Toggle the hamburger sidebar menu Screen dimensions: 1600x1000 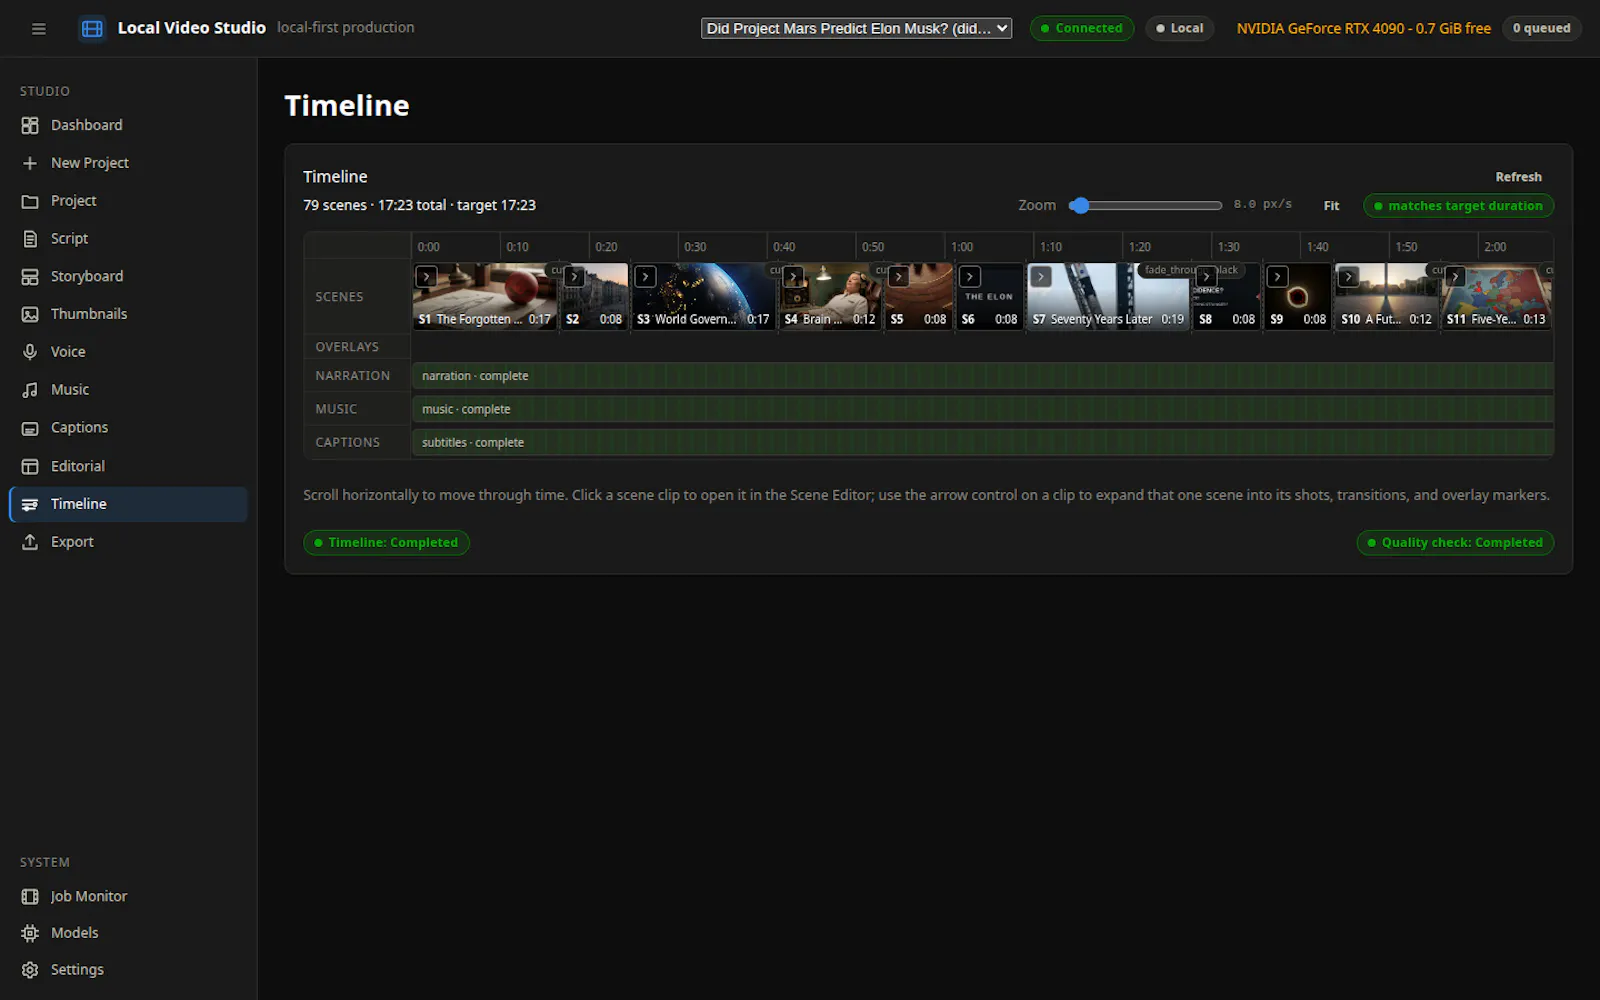[x=39, y=29]
